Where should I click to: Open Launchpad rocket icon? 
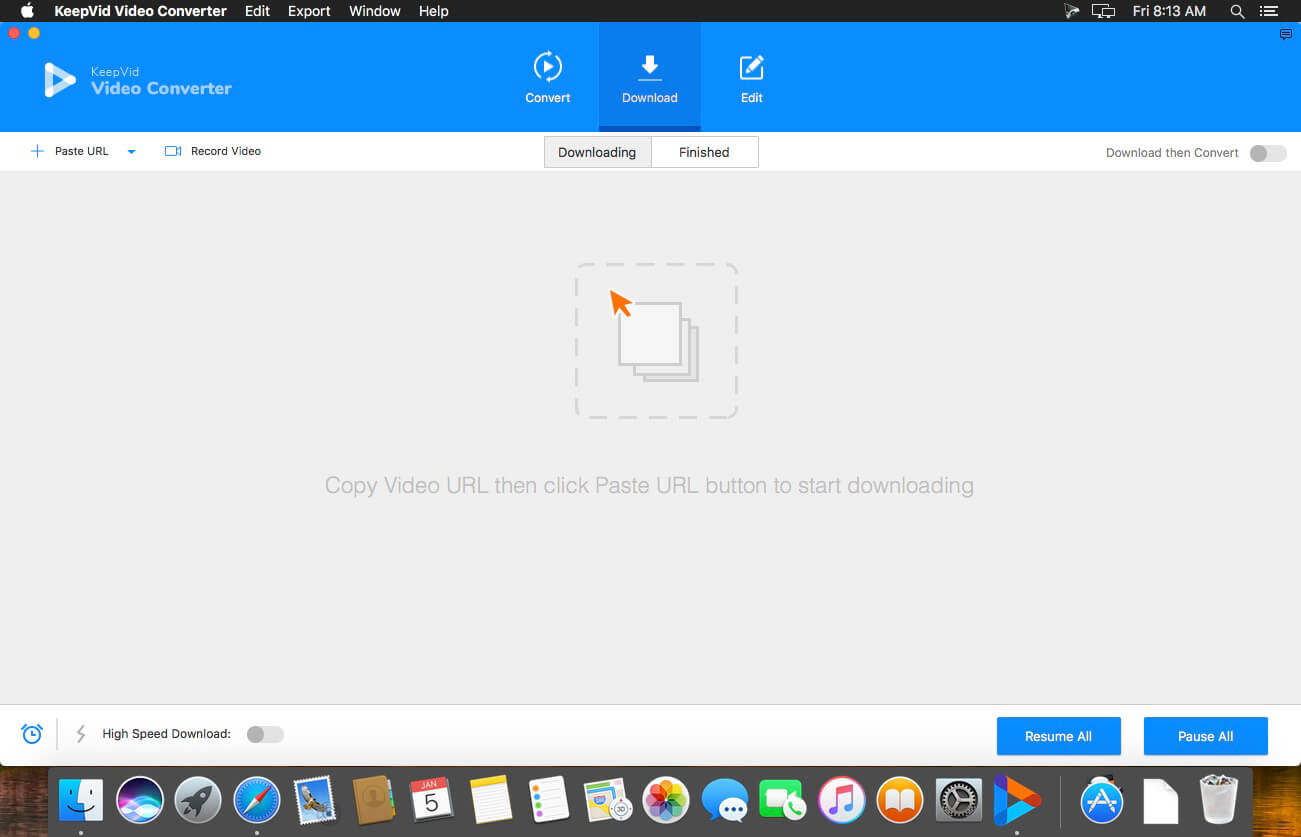pyautogui.click(x=198, y=800)
